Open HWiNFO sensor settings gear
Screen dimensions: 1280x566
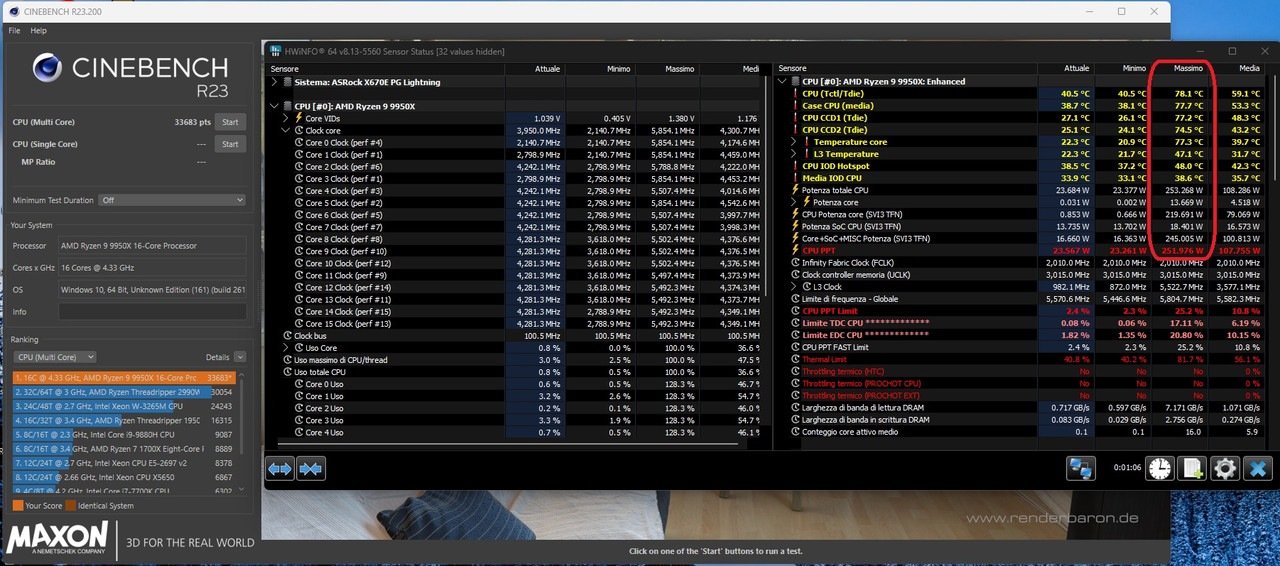pyautogui.click(x=1225, y=468)
